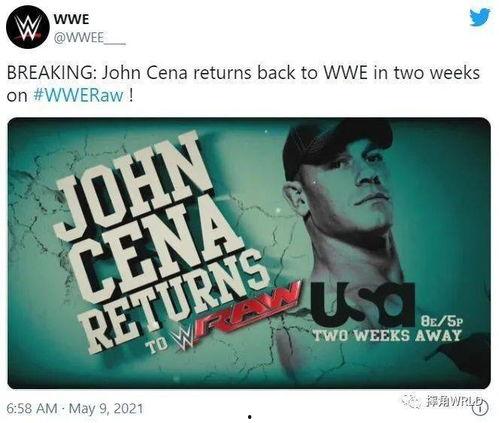The image size is (499, 423).
Task: Click the black USA network logo
Action: point(362,304)
